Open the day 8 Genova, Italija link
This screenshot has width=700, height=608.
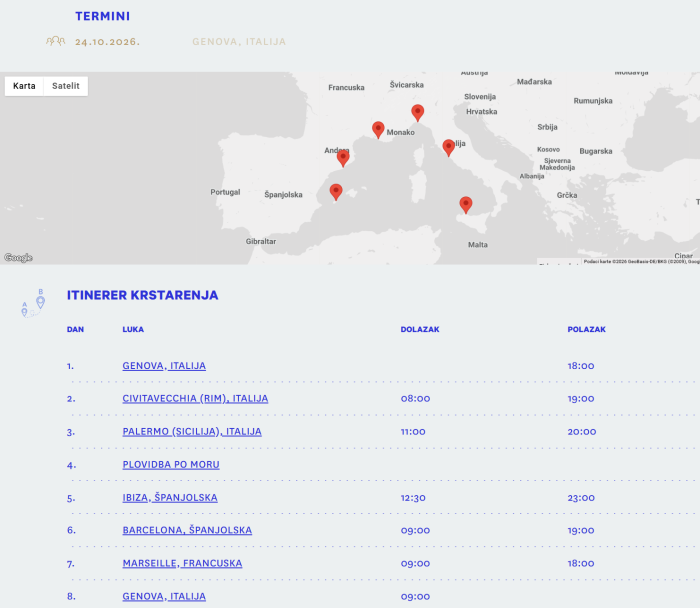tap(164, 597)
